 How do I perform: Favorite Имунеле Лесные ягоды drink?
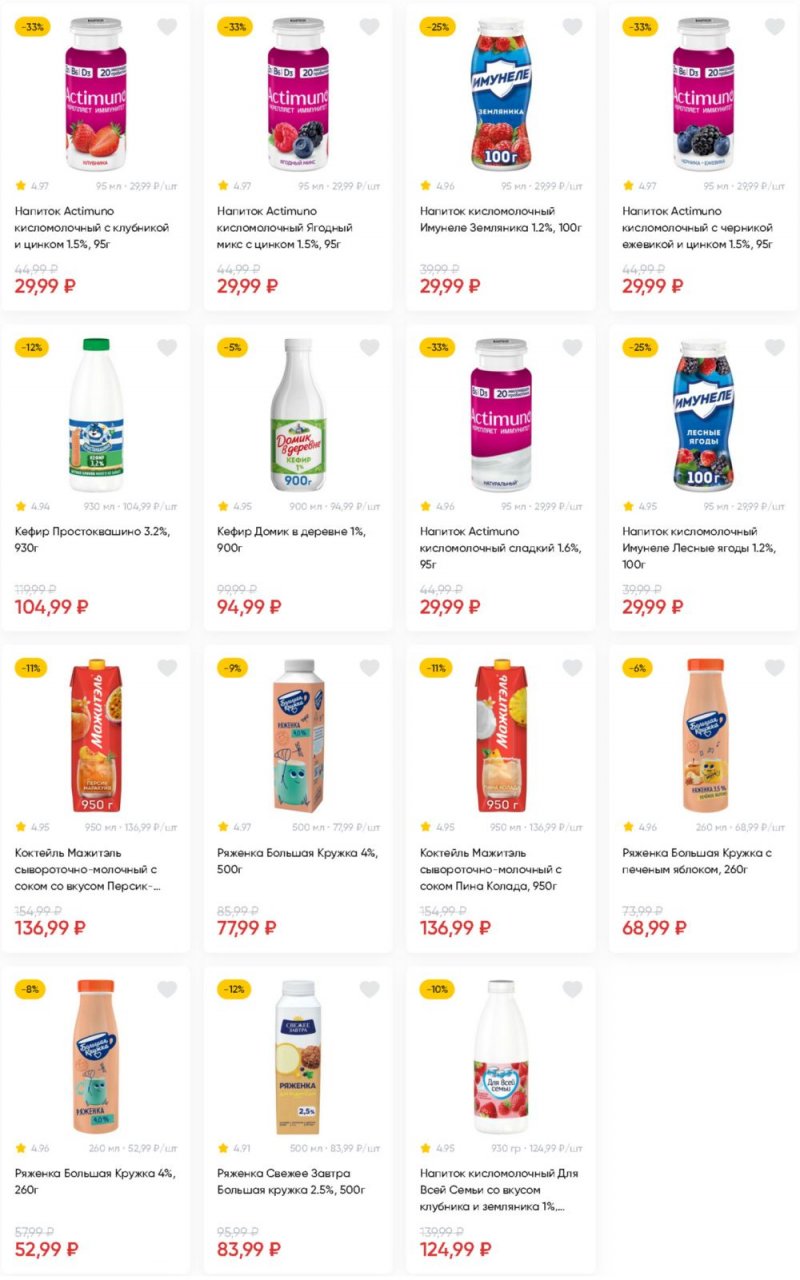[775, 348]
